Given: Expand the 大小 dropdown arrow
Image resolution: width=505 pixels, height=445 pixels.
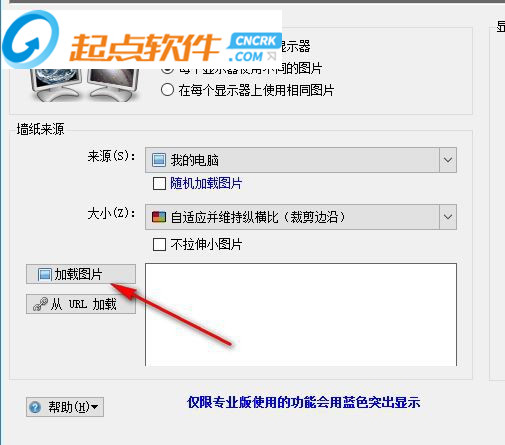Looking at the screenshot, I should pos(448,217).
